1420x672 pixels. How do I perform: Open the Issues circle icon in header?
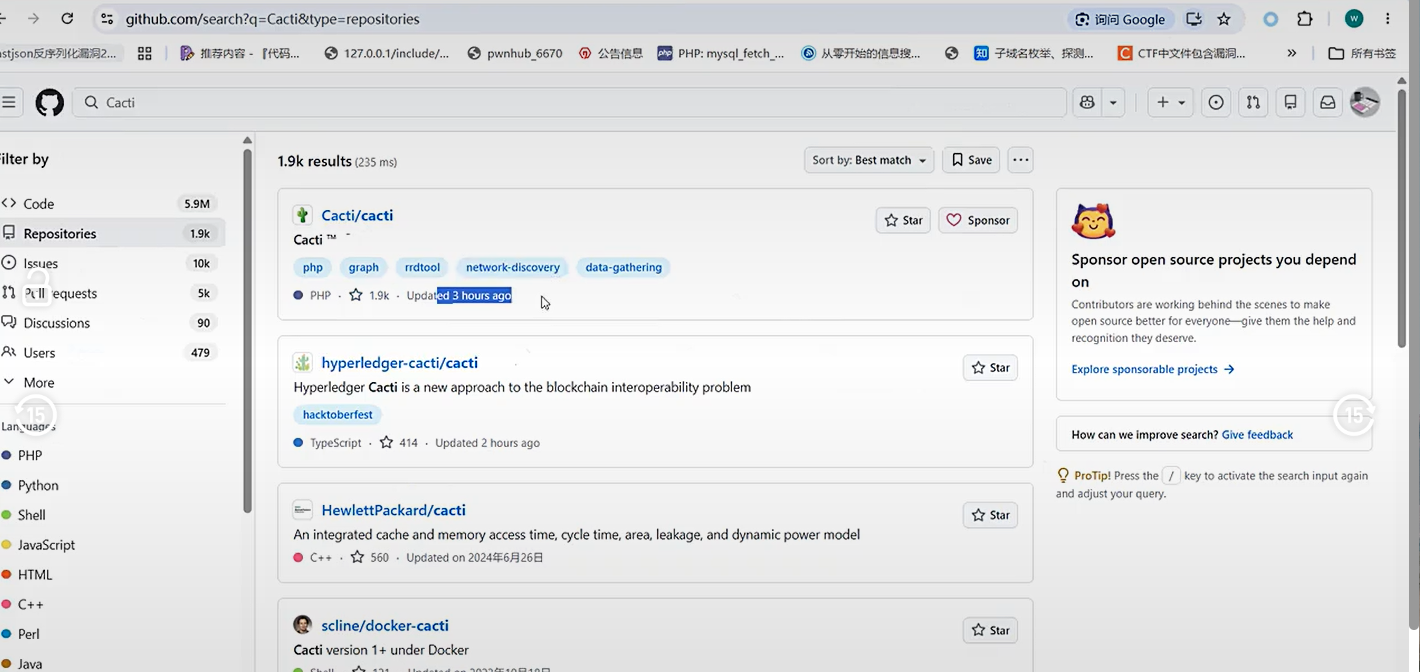pyautogui.click(x=1215, y=102)
